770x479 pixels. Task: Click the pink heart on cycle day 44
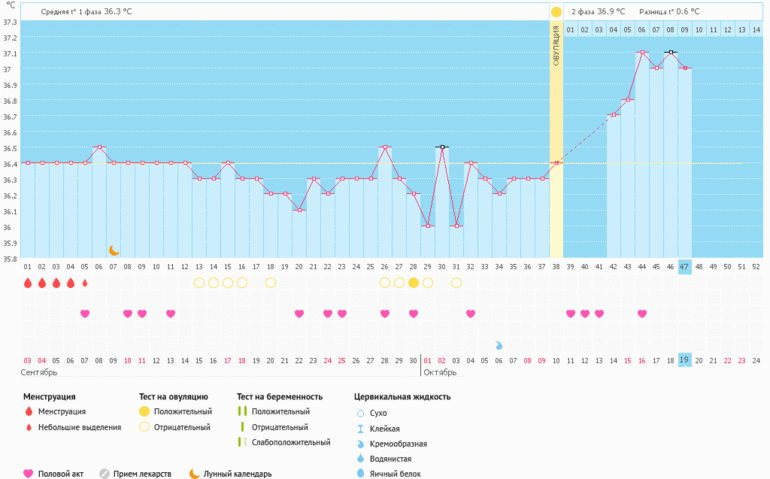(642, 314)
